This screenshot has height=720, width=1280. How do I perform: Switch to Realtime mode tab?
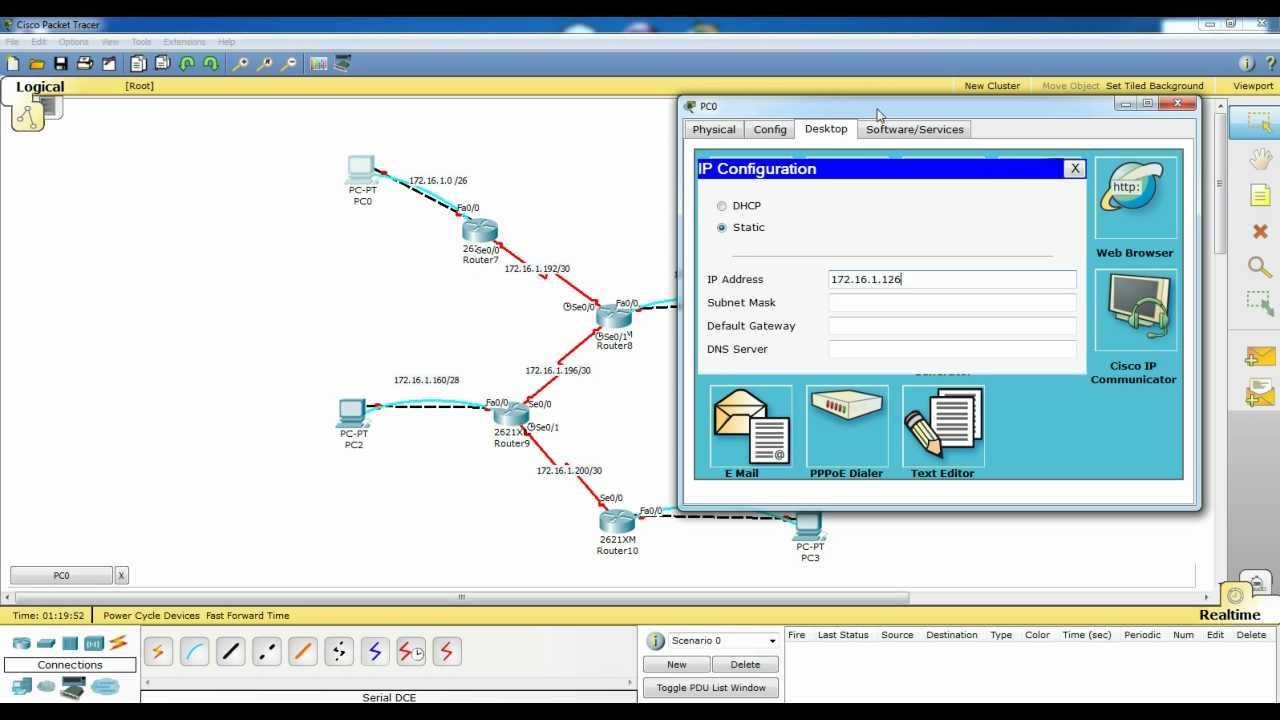coord(1230,615)
